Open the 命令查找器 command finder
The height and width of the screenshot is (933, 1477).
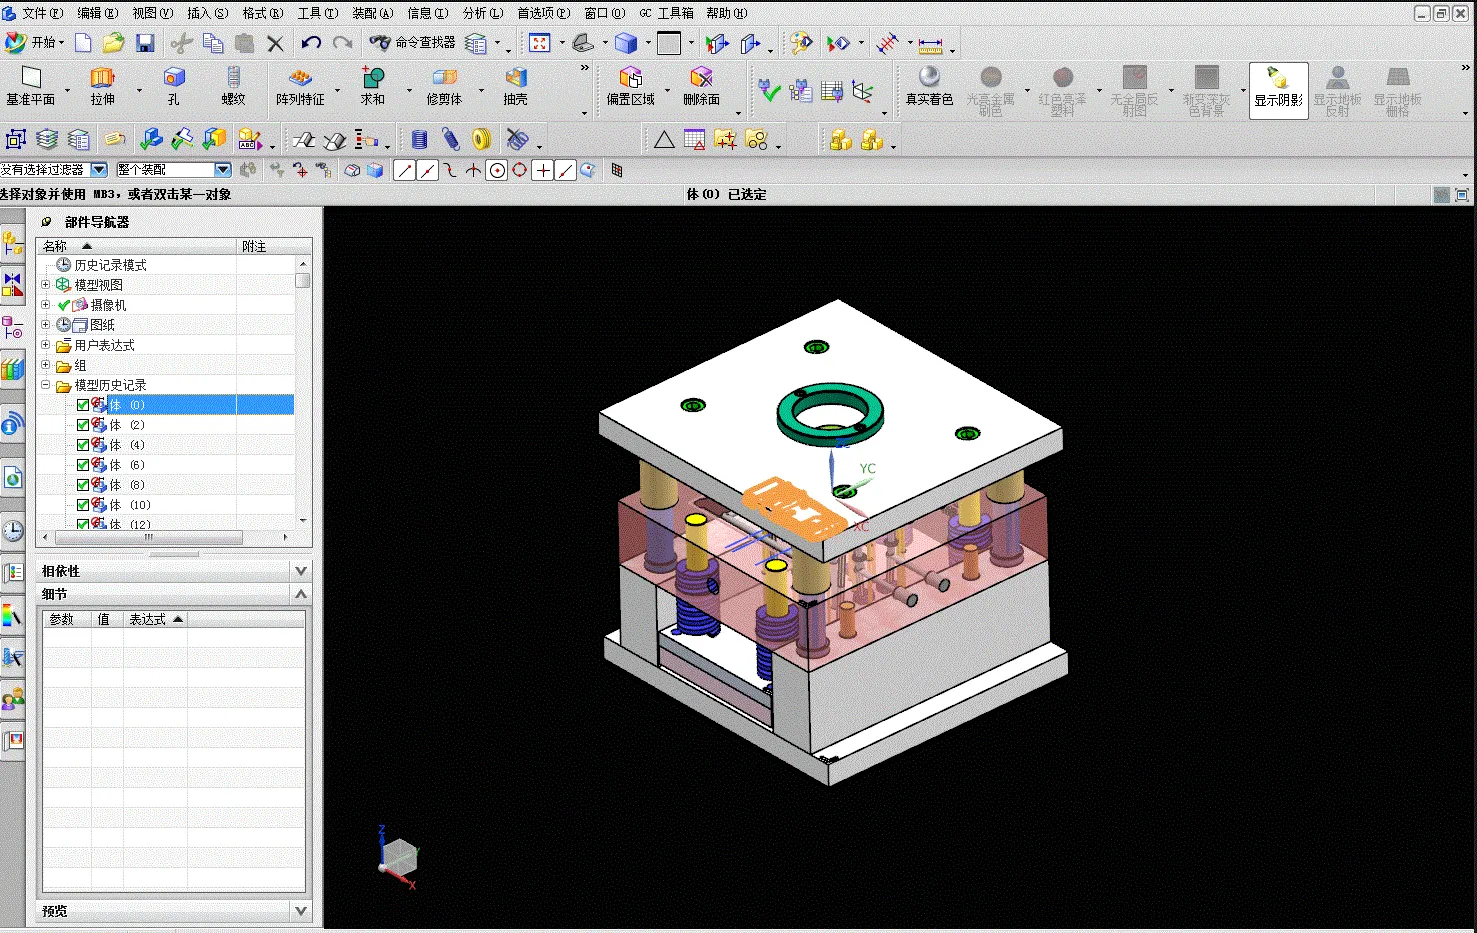[412, 43]
